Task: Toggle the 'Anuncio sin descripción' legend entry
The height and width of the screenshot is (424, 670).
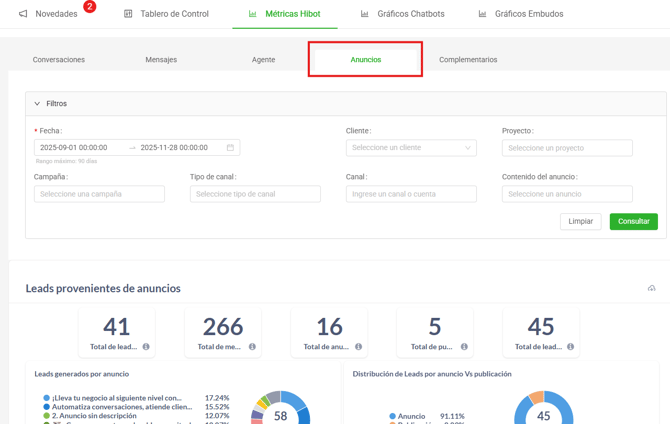Action: (94, 416)
